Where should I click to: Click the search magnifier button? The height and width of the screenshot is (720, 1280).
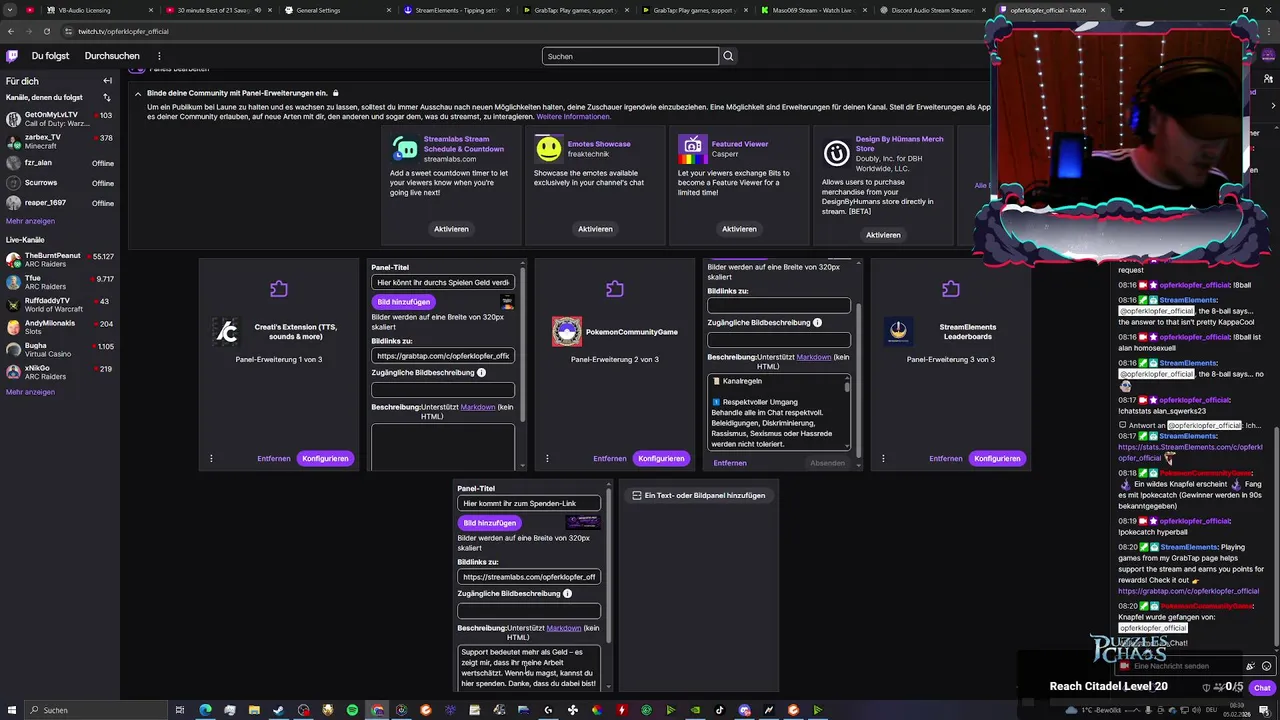click(728, 56)
